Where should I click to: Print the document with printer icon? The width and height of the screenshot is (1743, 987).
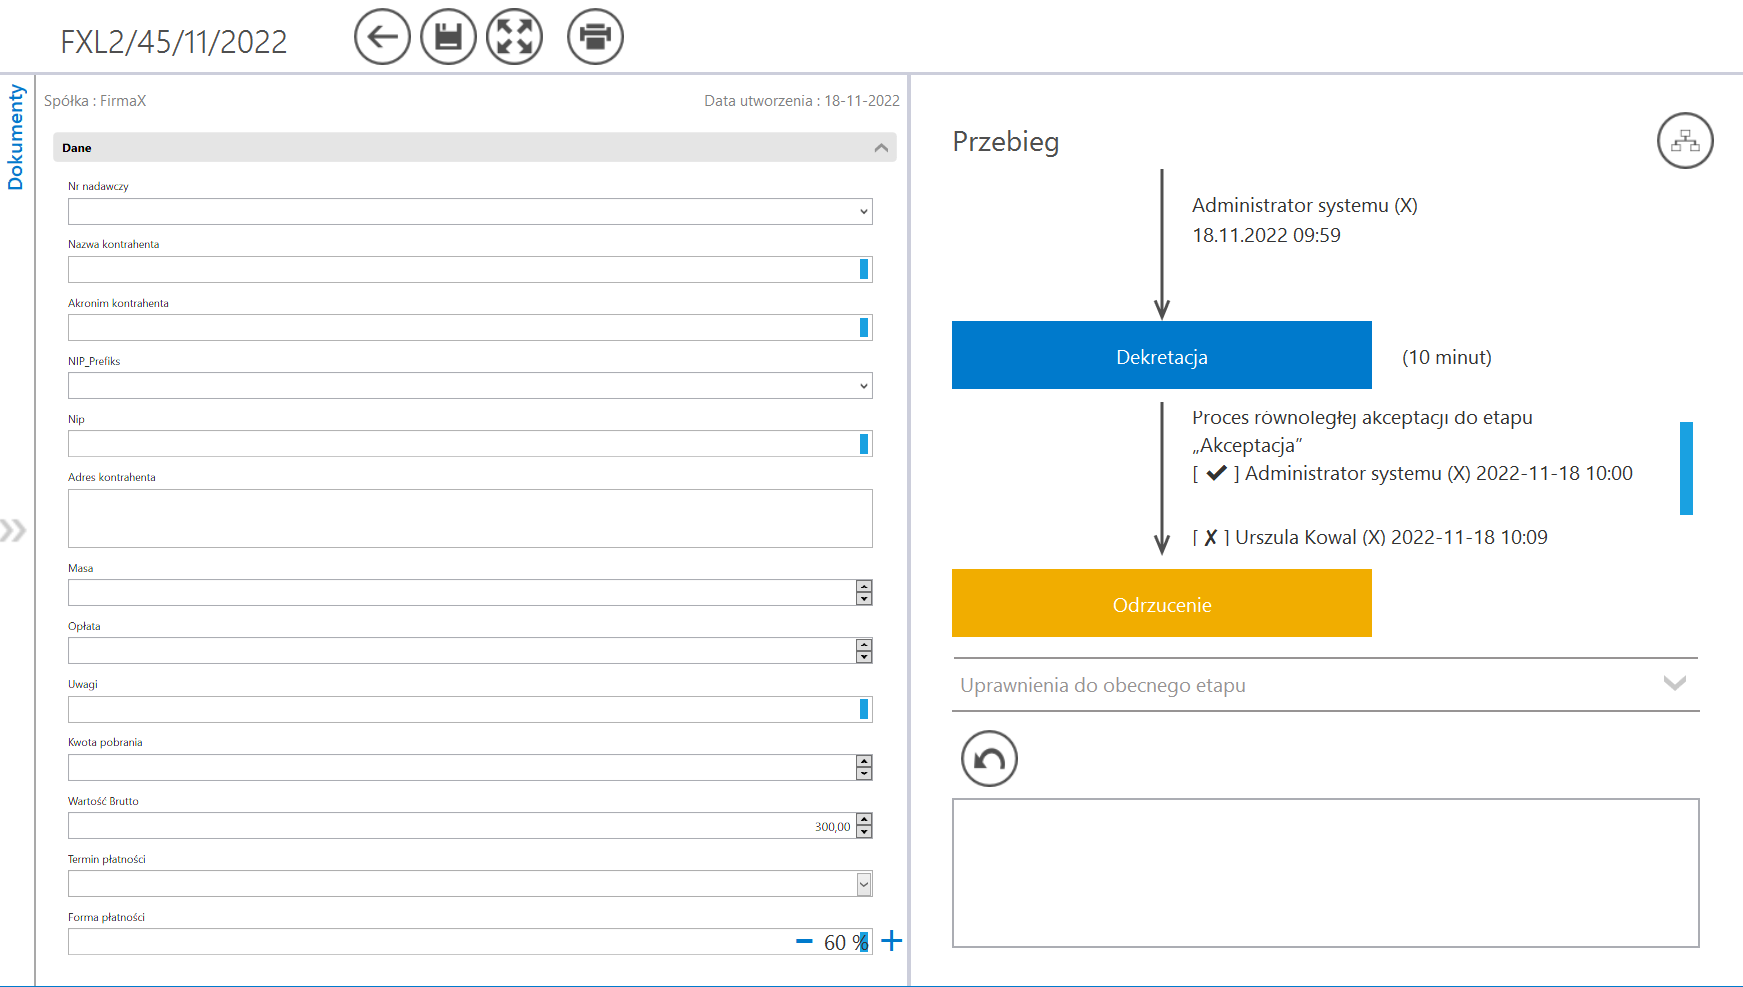(x=595, y=37)
